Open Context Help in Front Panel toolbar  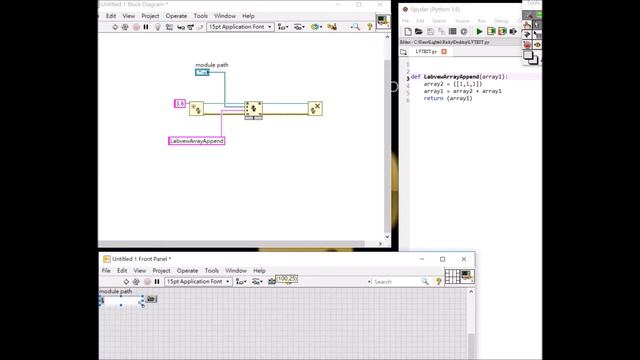pos(438,282)
